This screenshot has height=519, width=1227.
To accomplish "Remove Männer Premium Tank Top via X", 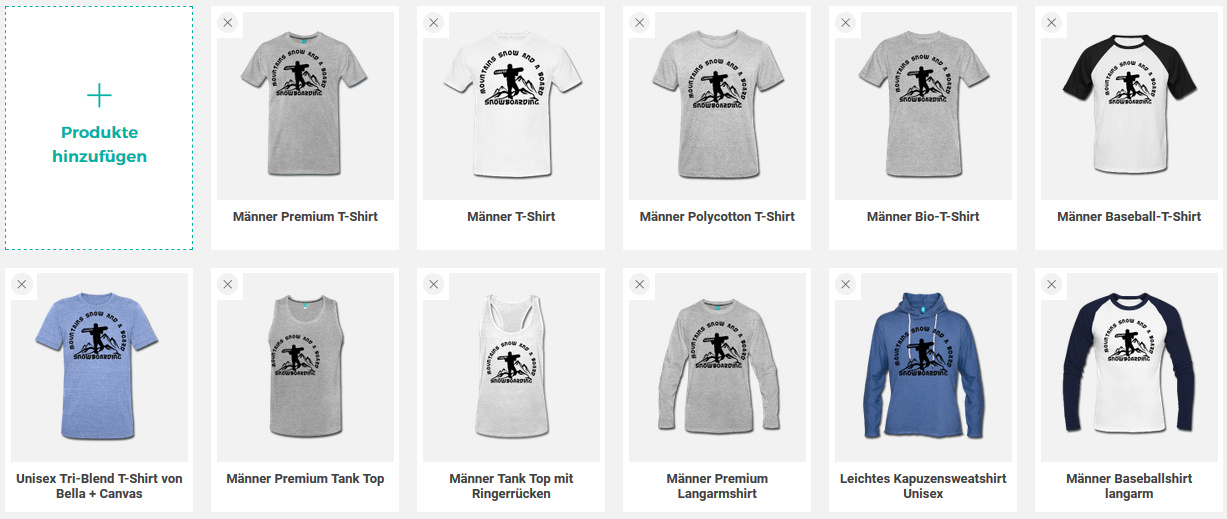I will click(x=228, y=285).
